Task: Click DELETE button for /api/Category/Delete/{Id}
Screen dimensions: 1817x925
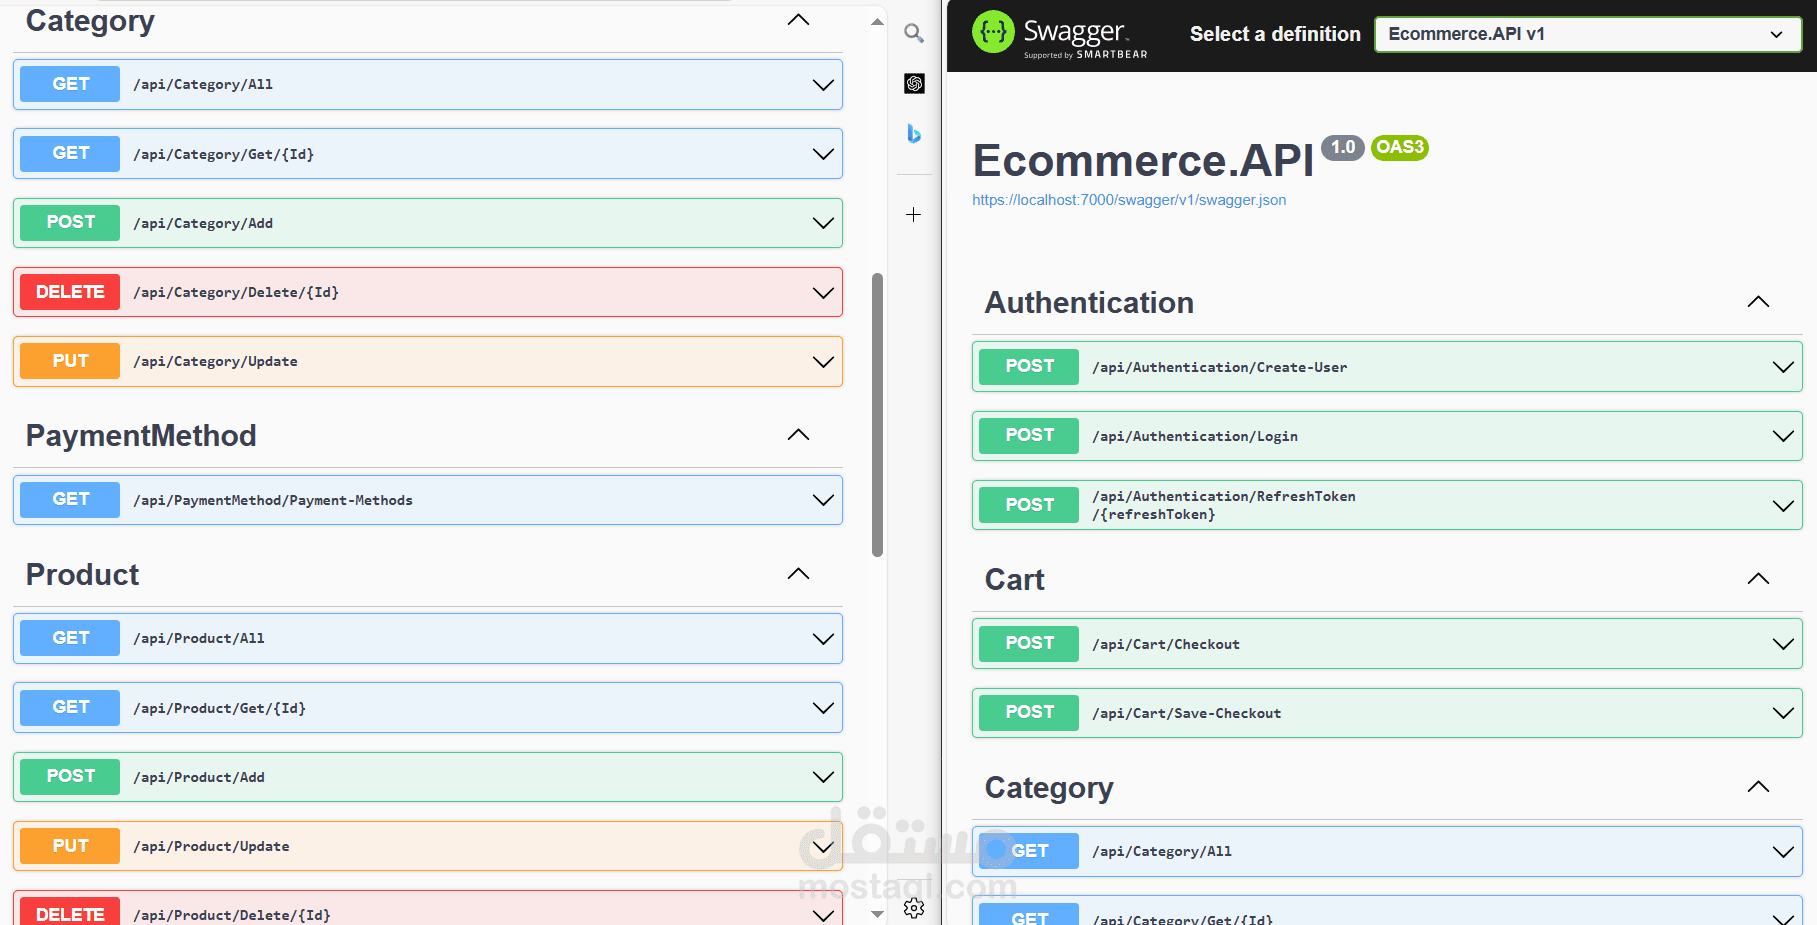Action: [x=70, y=292]
